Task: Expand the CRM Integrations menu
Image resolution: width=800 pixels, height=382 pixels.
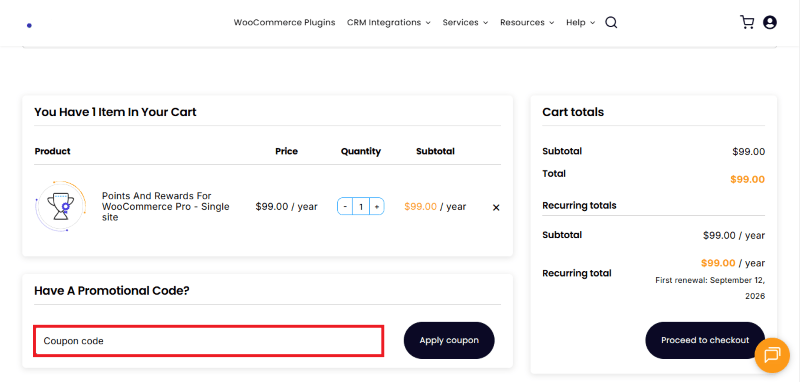Action: point(389,22)
